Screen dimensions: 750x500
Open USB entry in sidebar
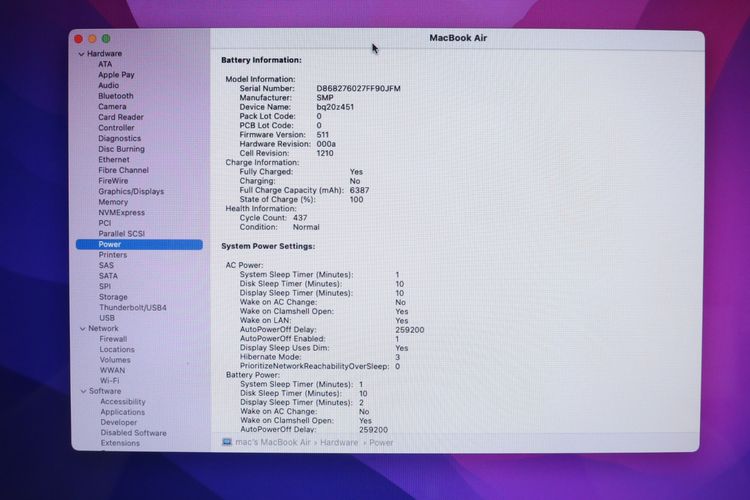[107, 318]
